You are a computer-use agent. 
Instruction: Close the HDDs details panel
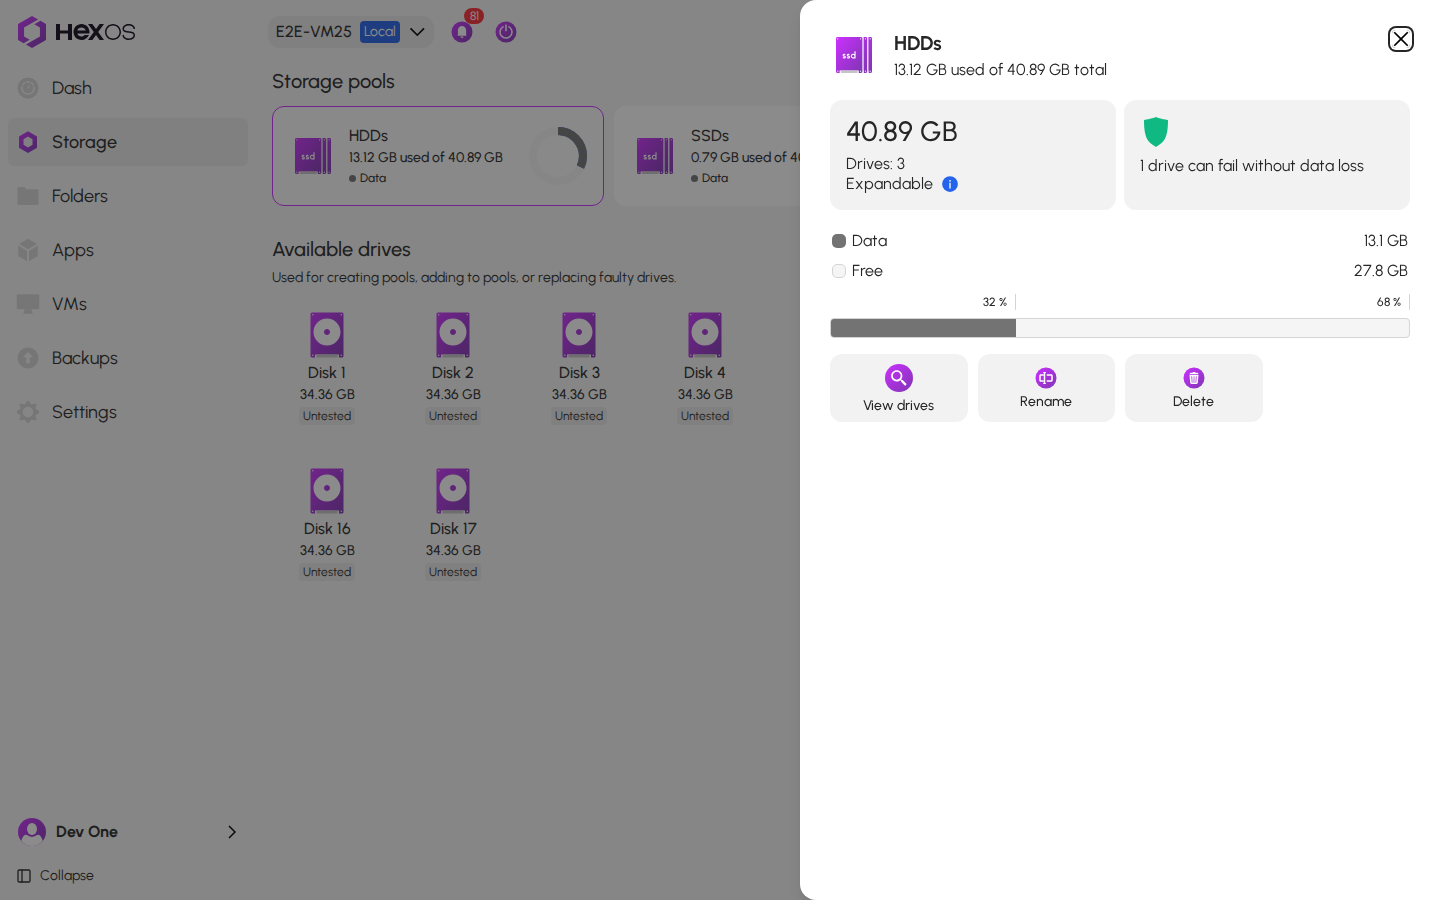(1400, 39)
